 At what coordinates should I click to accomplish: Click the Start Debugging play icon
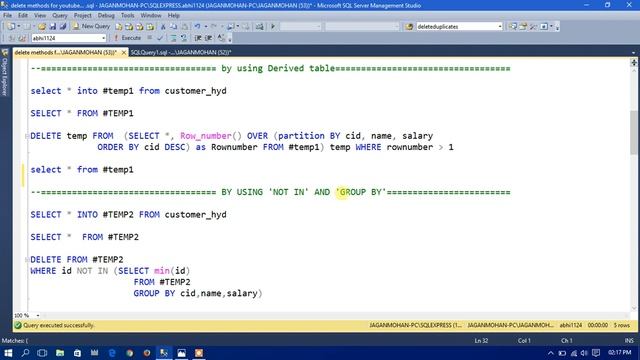pyautogui.click(x=273, y=27)
